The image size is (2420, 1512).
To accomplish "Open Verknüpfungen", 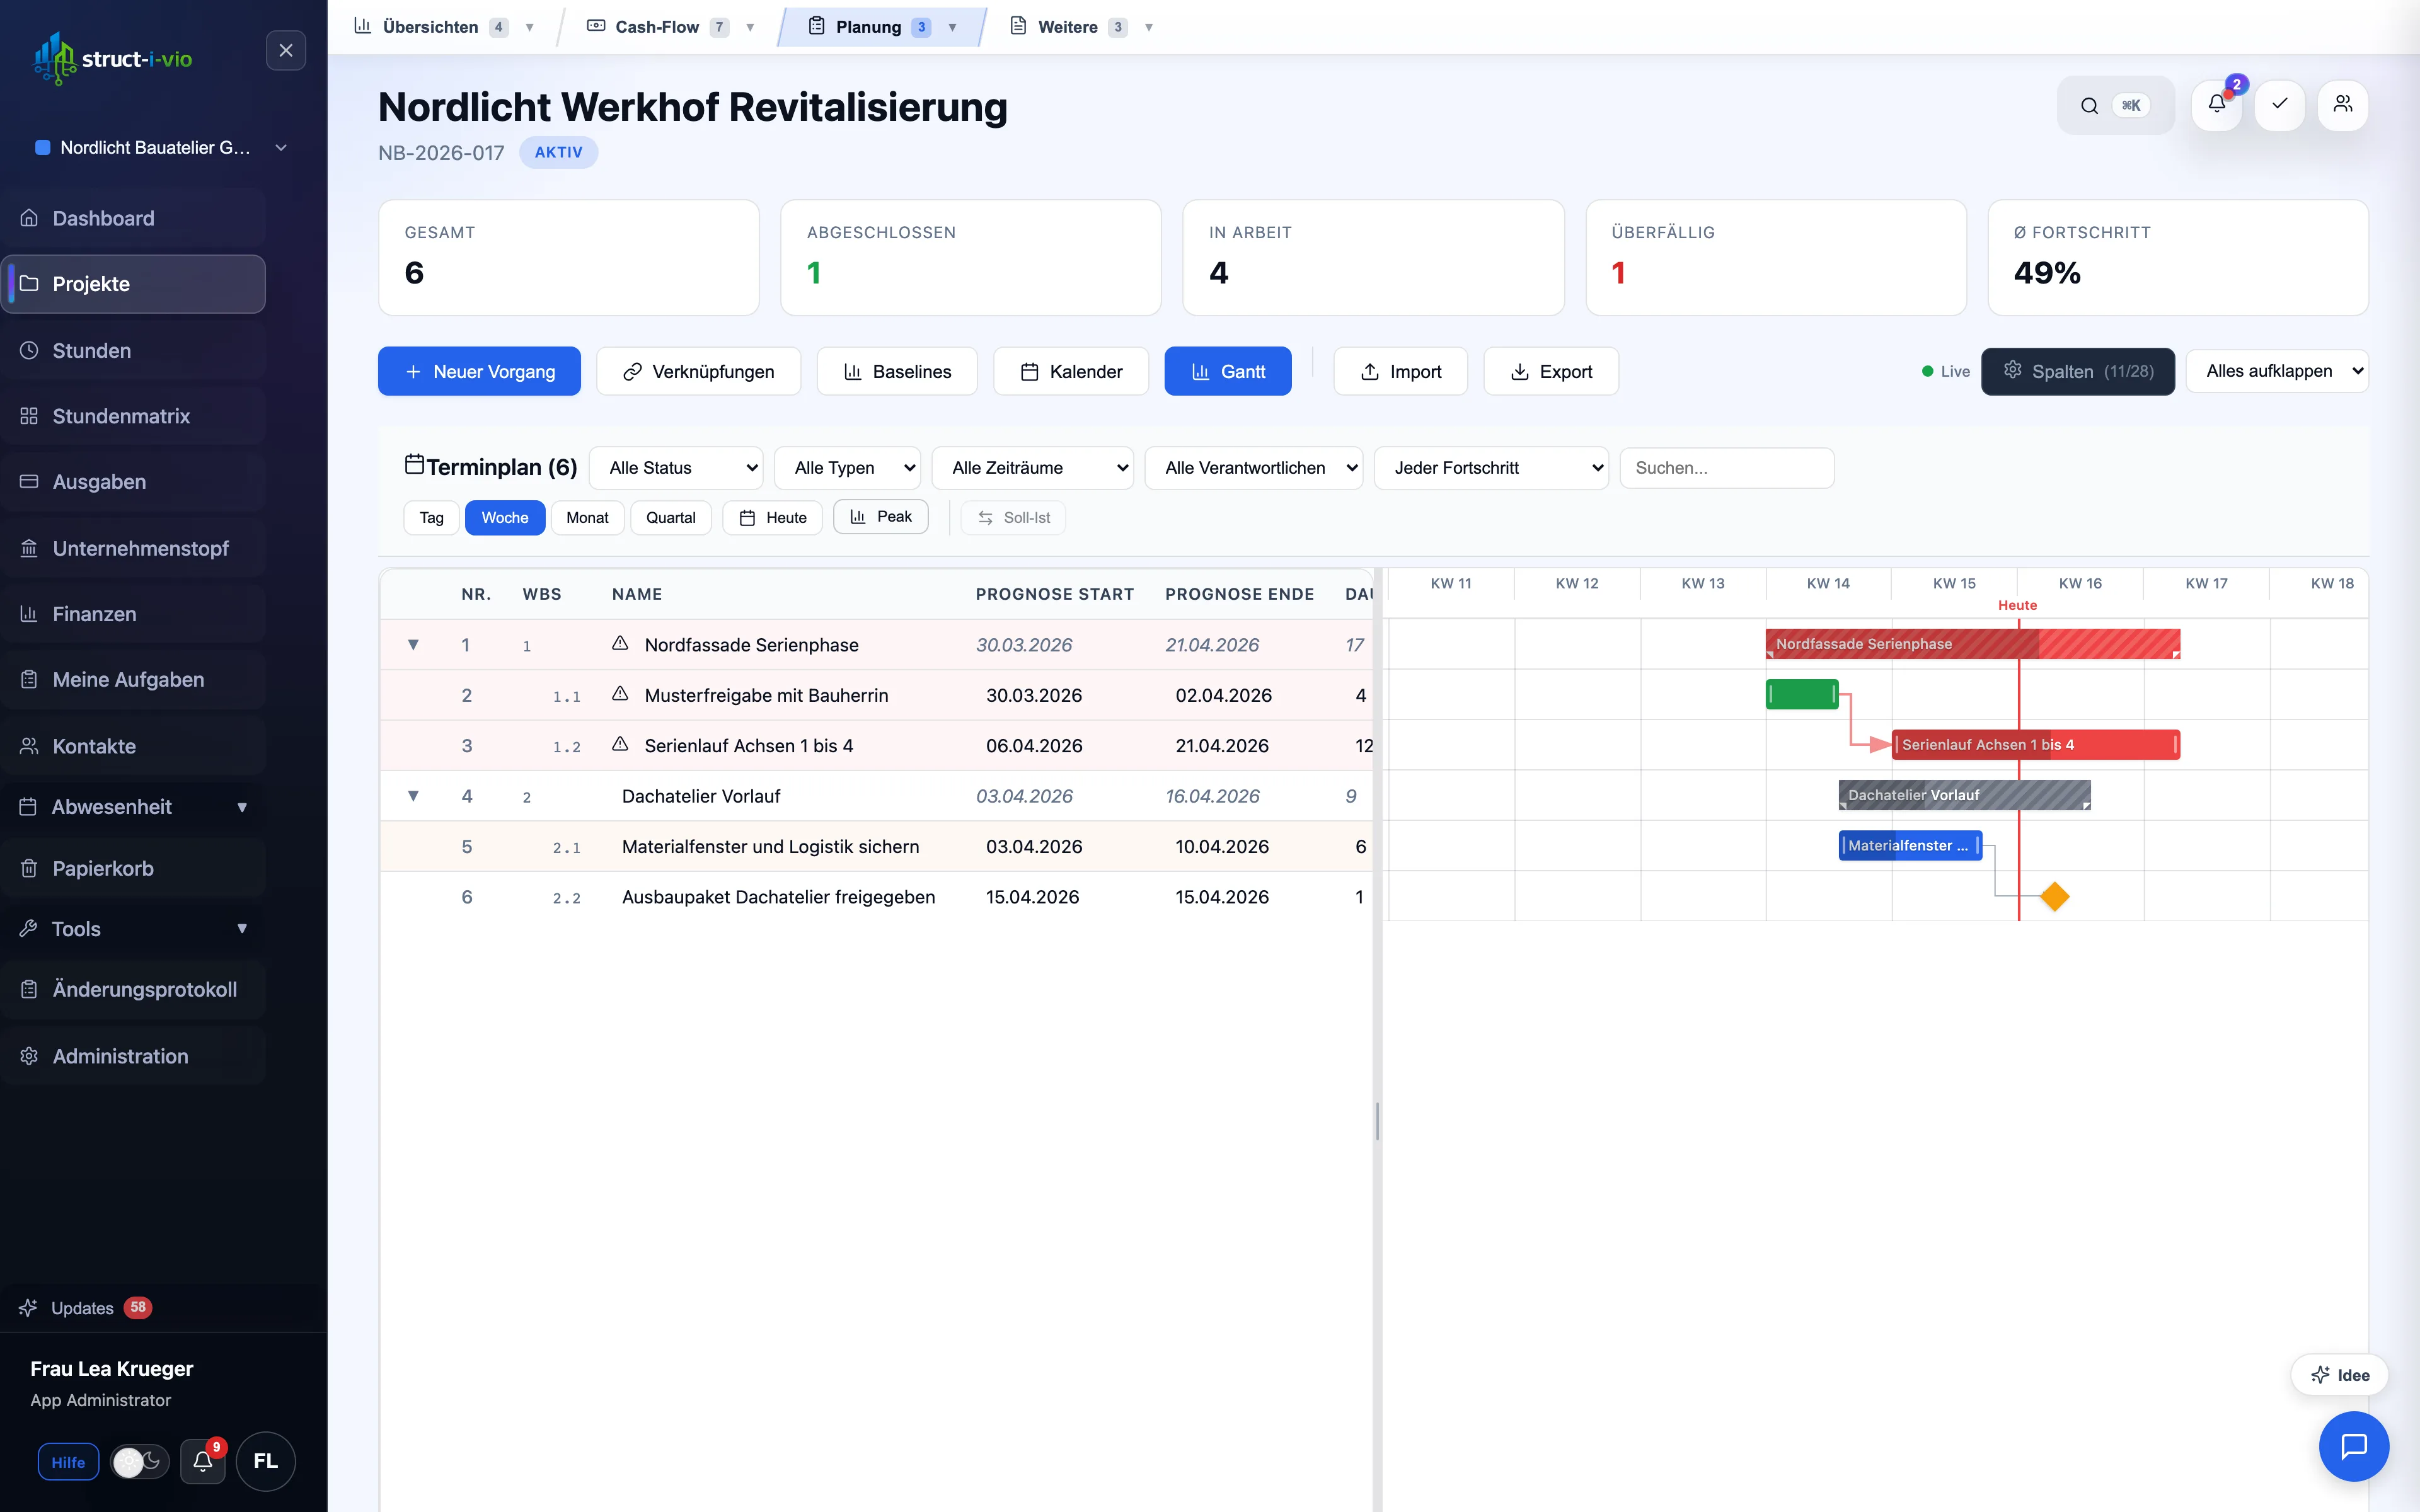I will coord(698,371).
